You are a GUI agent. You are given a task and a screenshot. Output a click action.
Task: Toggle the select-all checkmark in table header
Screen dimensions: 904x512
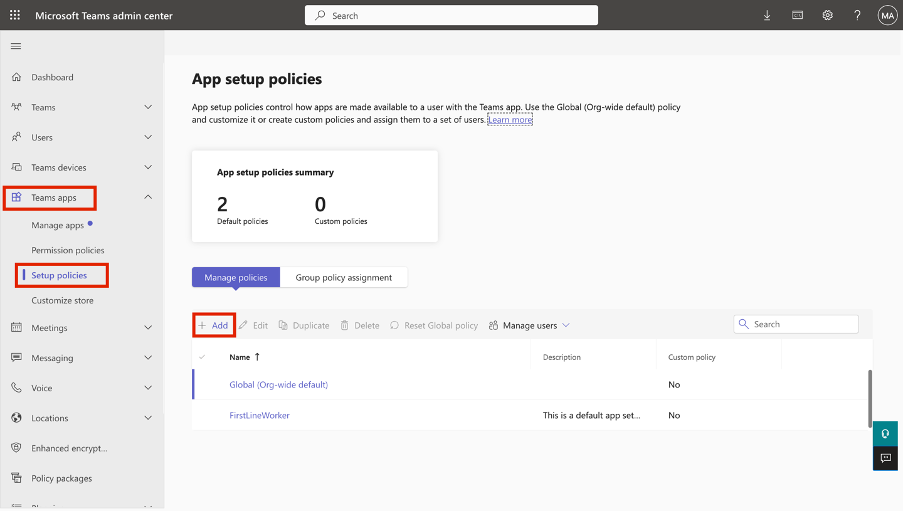tap(202, 357)
